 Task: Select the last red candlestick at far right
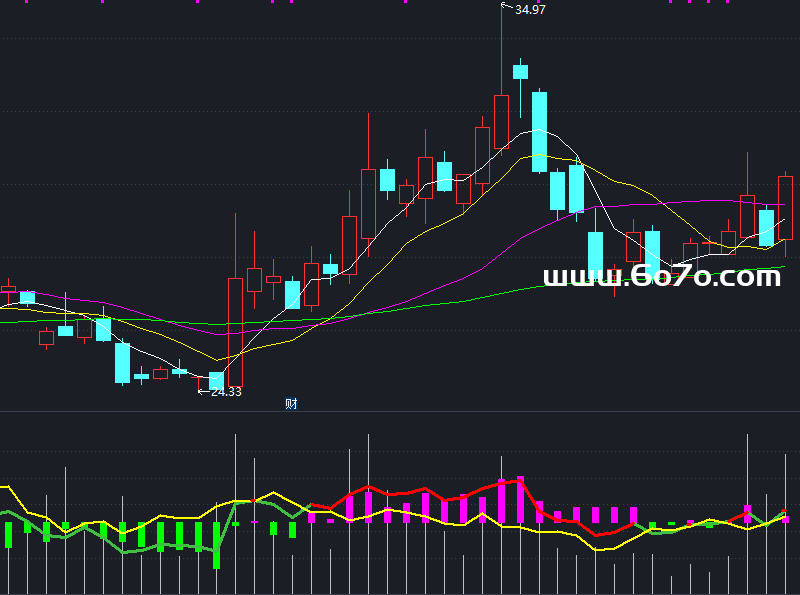click(x=785, y=207)
